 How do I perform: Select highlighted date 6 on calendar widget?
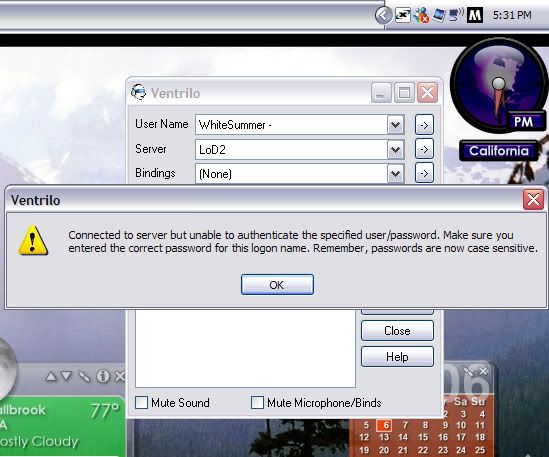pyautogui.click(x=385, y=425)
